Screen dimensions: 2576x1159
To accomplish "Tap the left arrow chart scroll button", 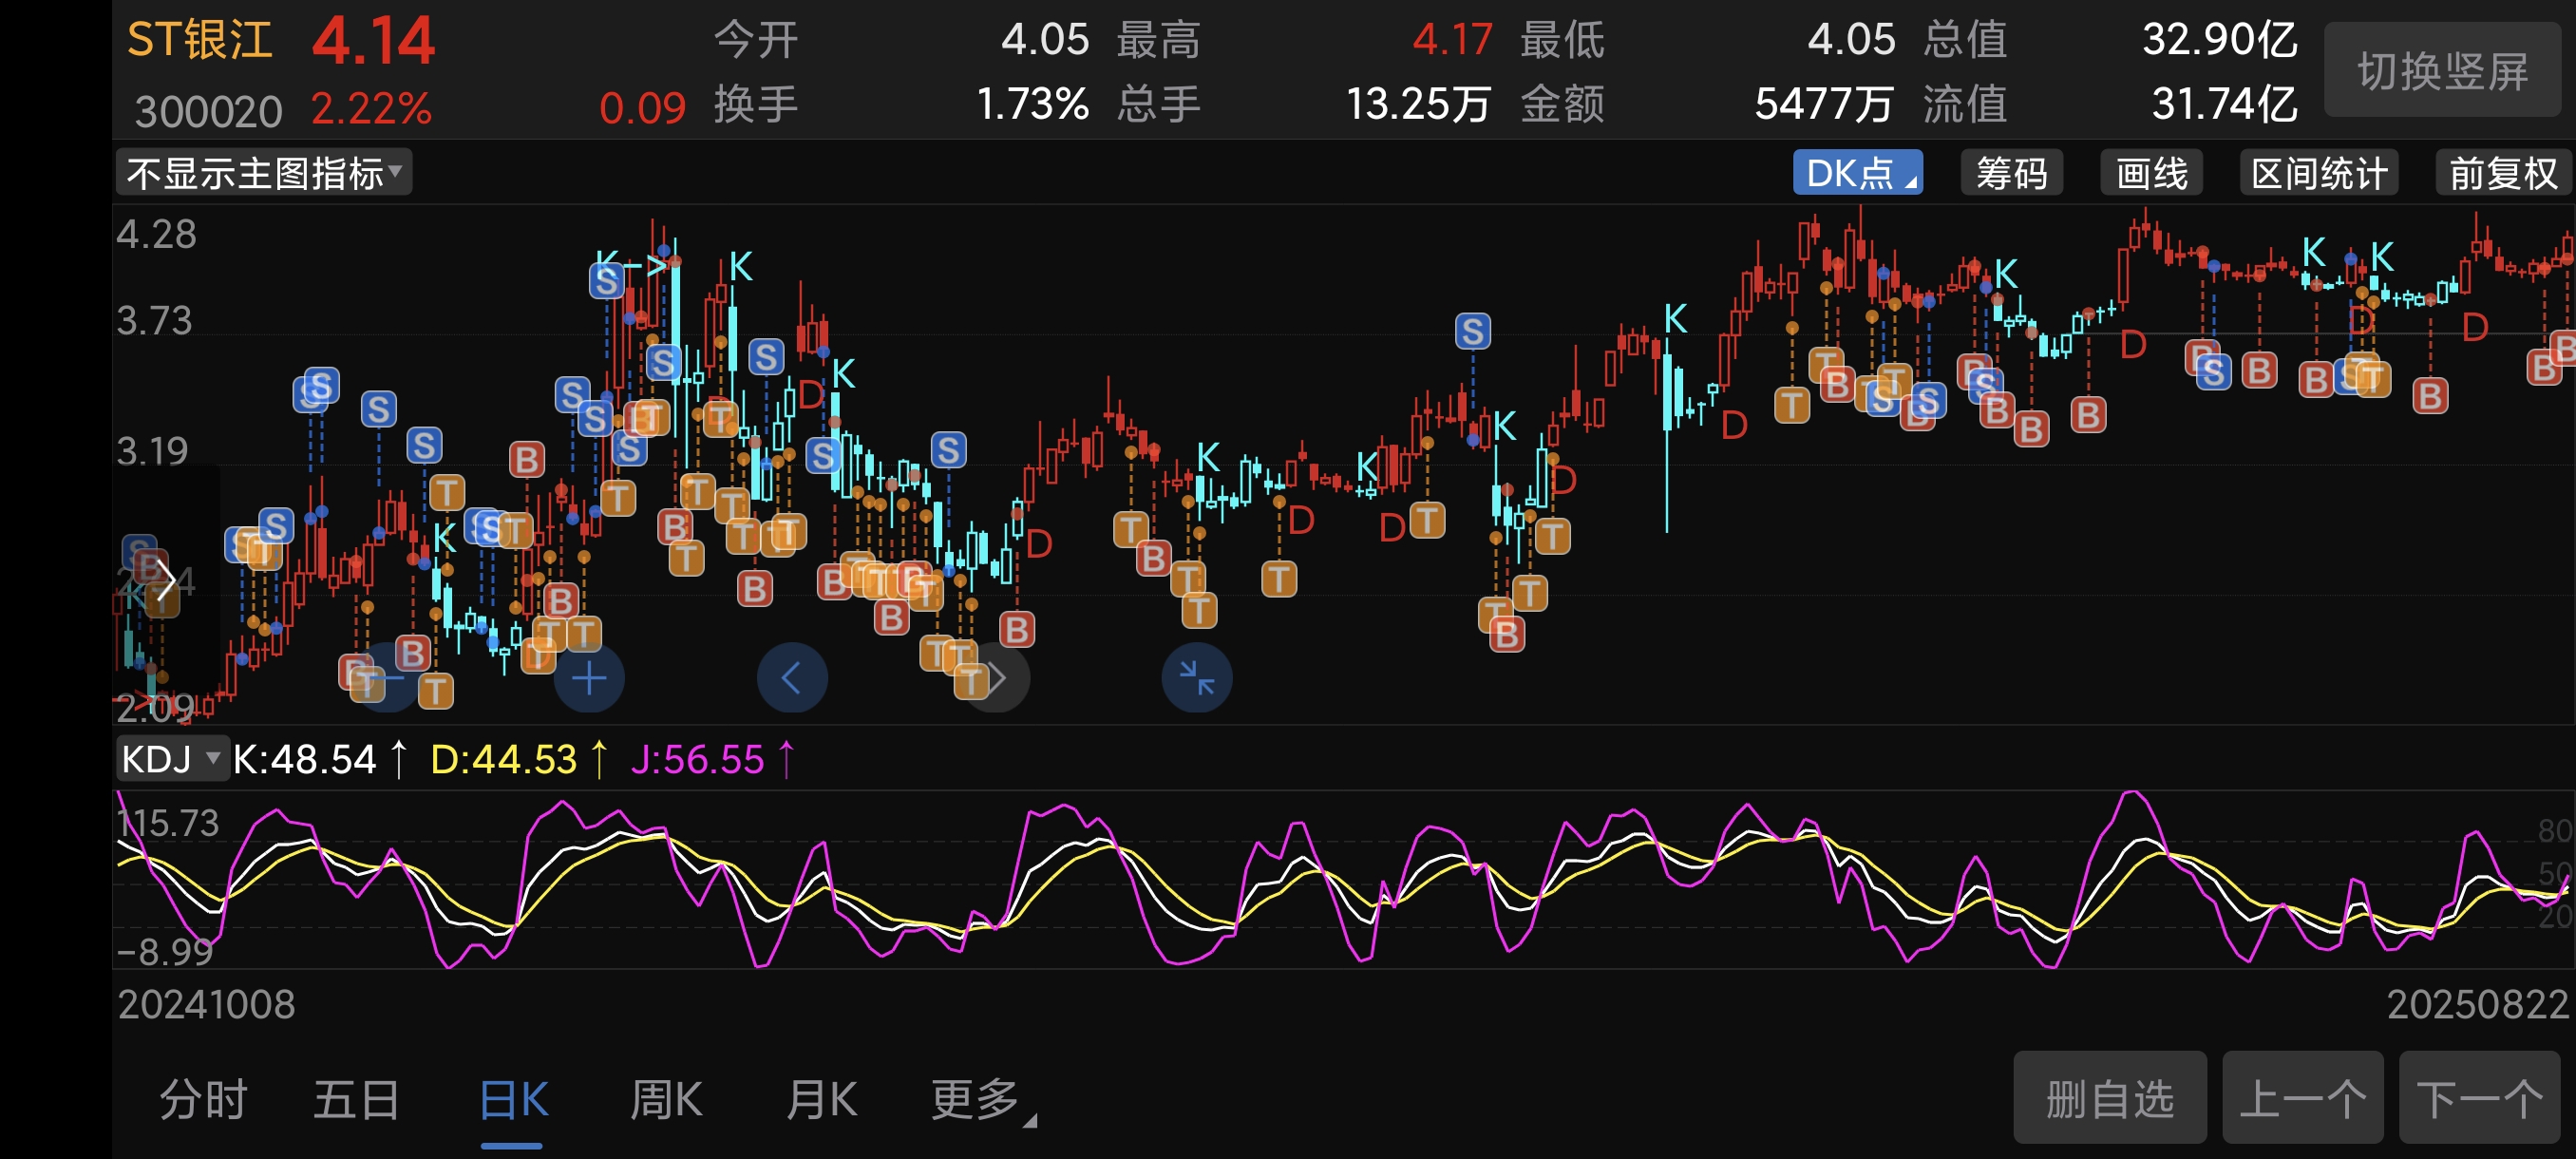I will pyautogui.click(x=792, y=678).
